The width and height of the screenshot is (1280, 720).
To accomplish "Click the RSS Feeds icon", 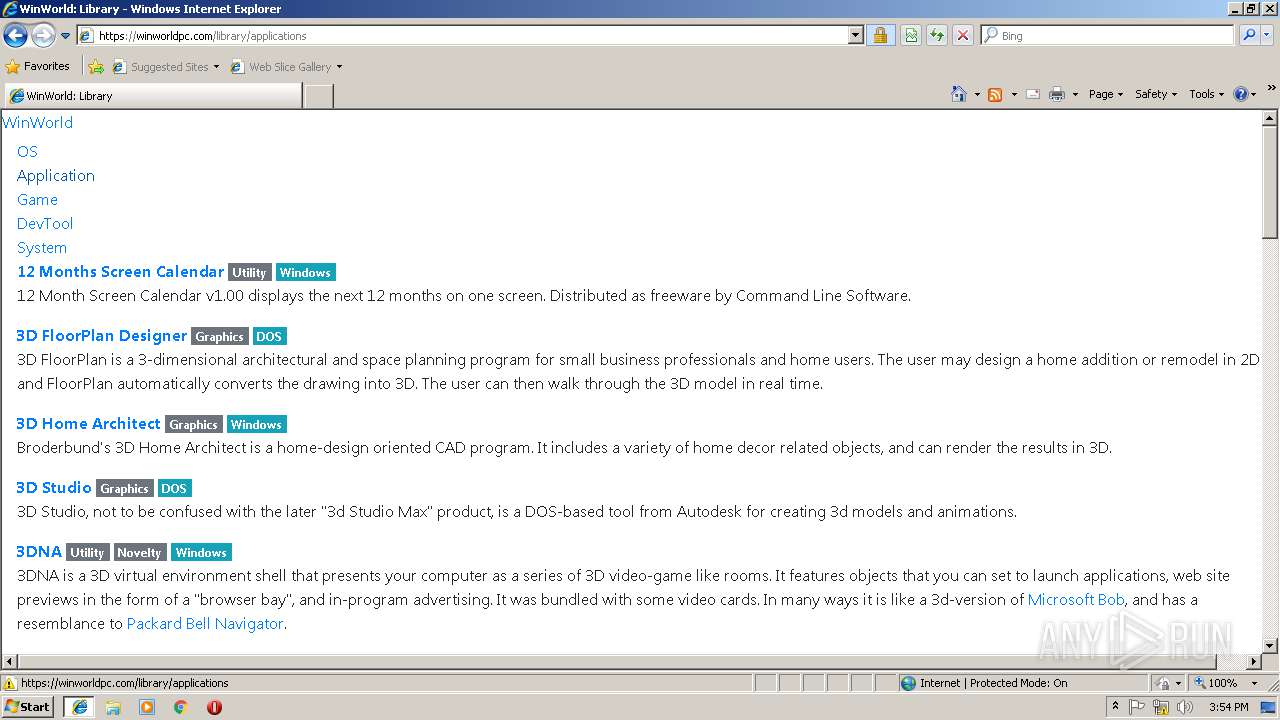I will 995,94.
